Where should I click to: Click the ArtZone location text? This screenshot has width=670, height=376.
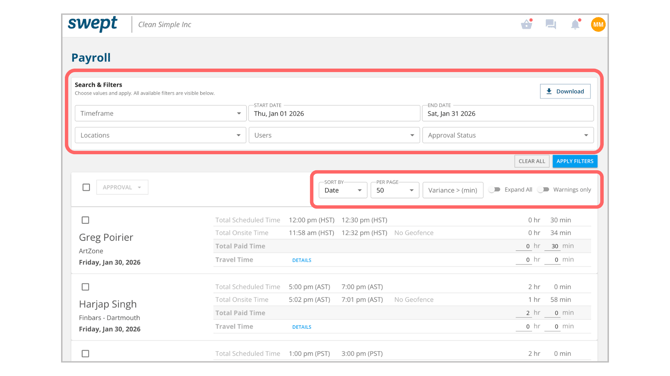click(x=91, y=251)
